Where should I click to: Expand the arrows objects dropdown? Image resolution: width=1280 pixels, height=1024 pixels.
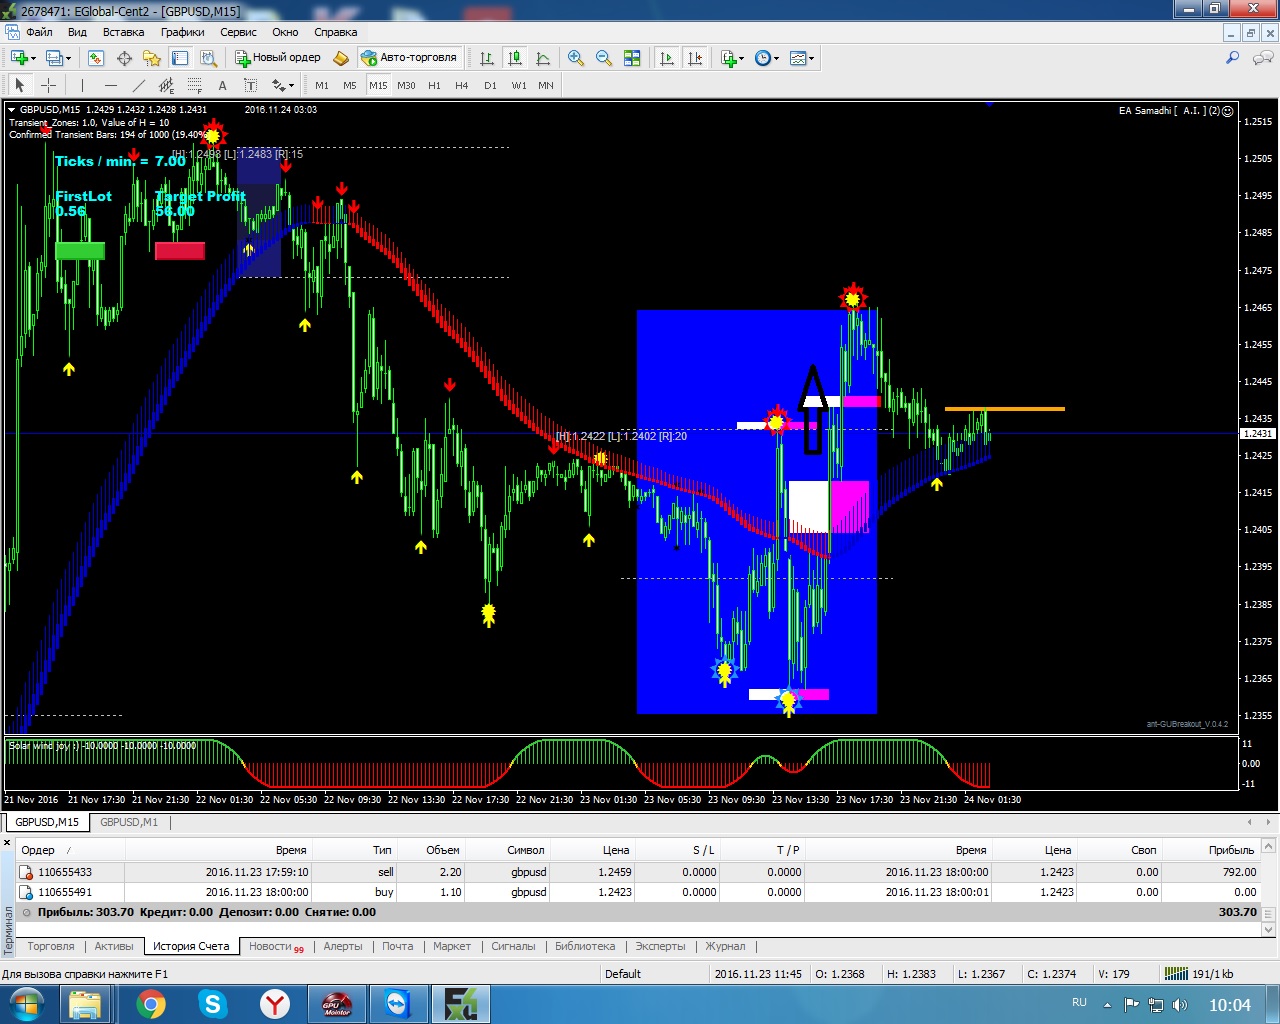coord(283,85)
